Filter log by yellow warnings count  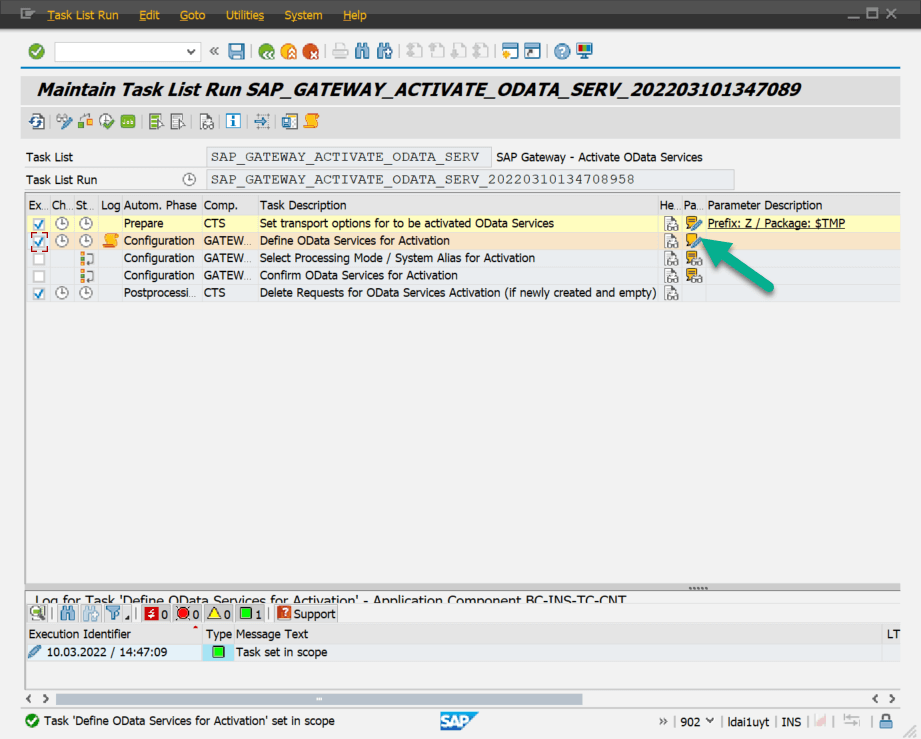point(220,614)
